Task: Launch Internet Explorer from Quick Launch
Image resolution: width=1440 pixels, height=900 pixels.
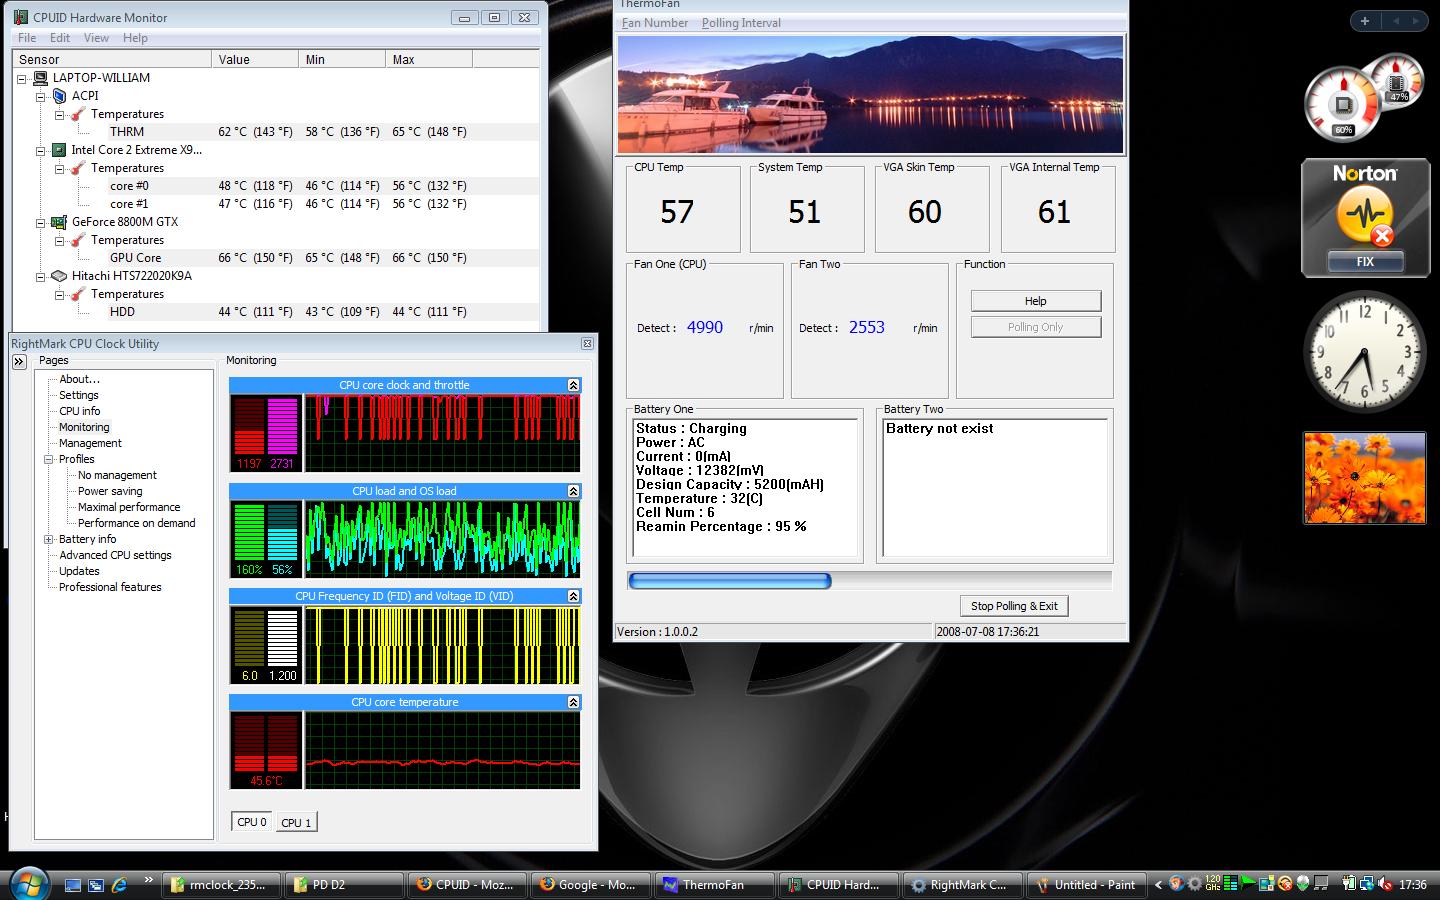Action: click(119, 885)
